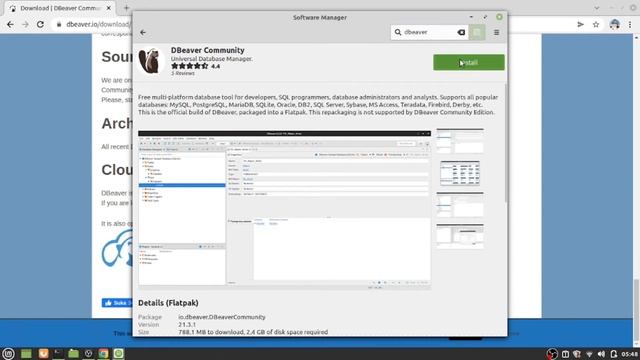Click the rectangular tray icon beside the shield

(x=565, y=354)
